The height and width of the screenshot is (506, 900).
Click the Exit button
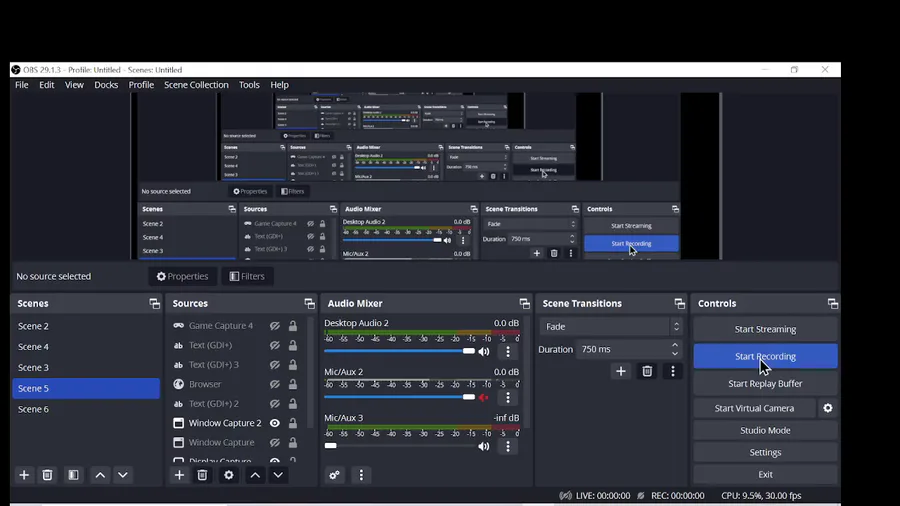[x=765, y=474]
